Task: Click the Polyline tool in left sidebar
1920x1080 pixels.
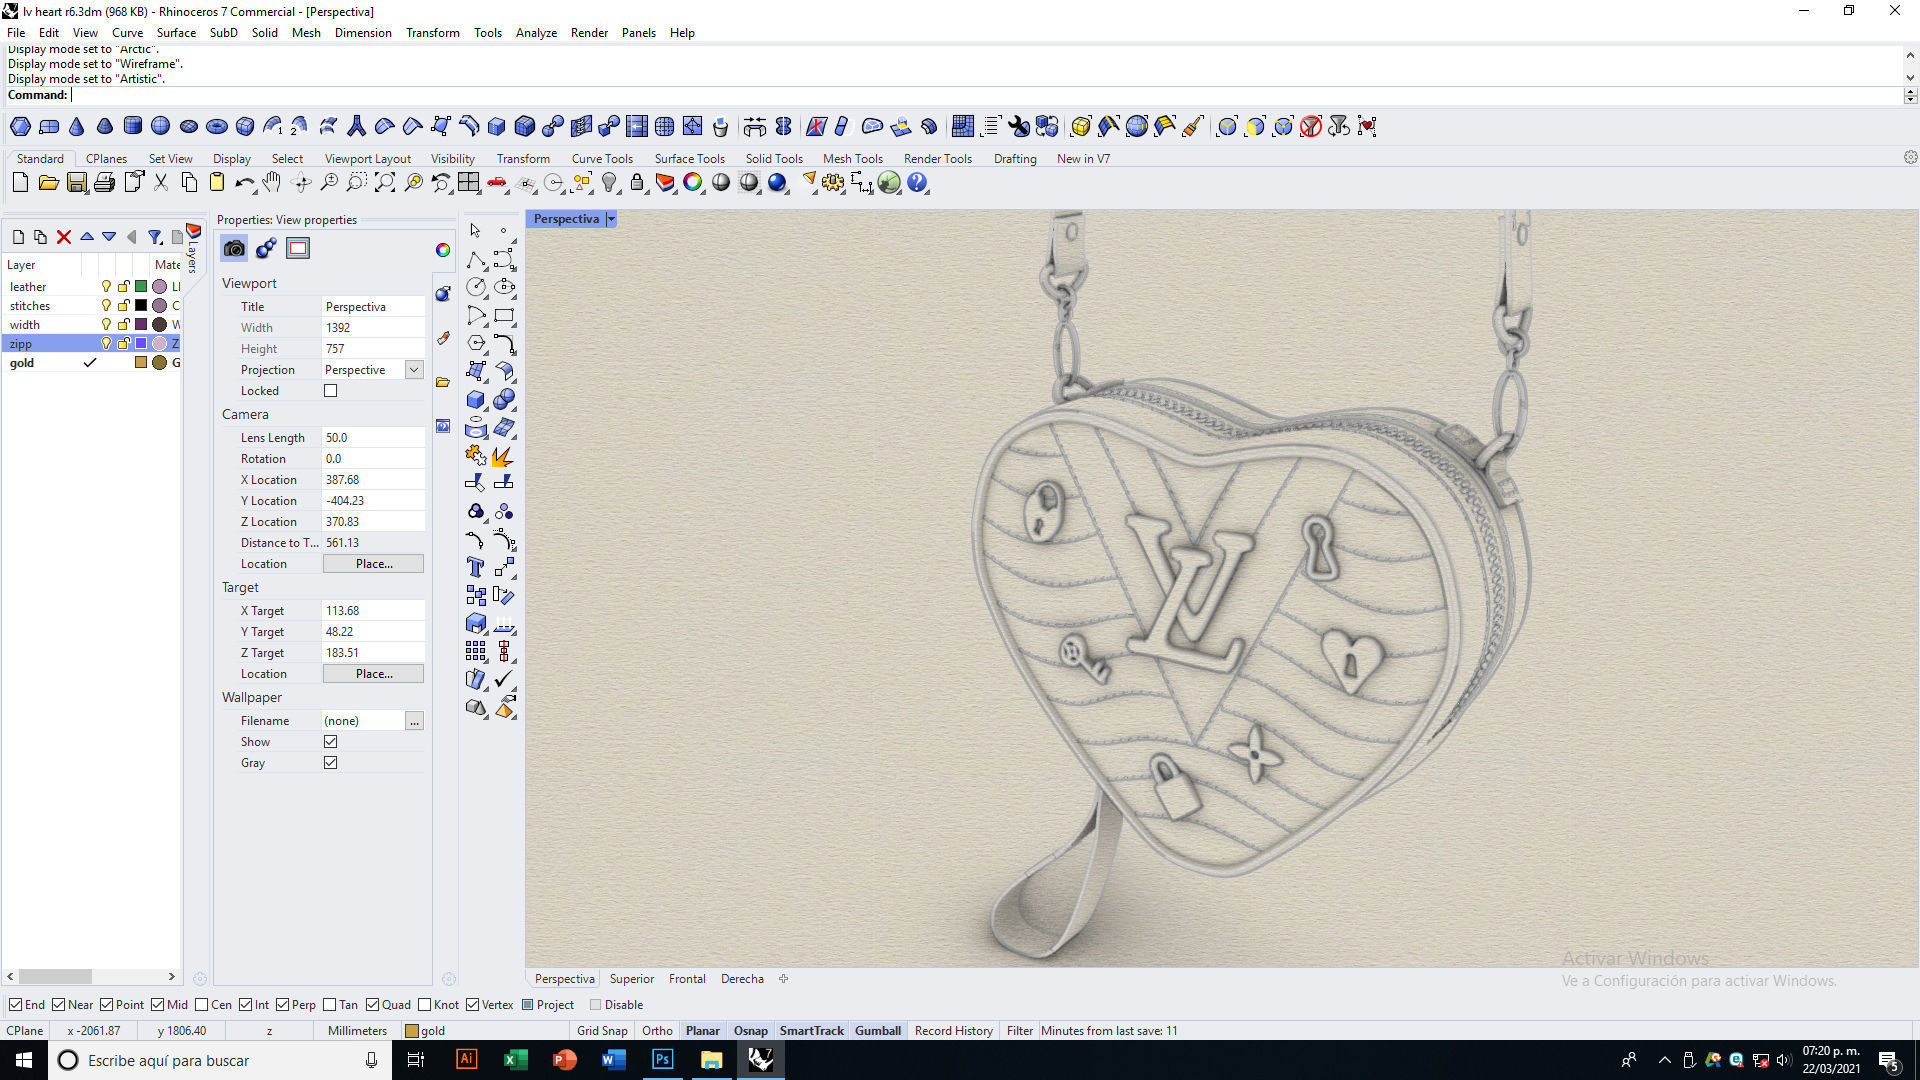Action: tap(476, 260)
